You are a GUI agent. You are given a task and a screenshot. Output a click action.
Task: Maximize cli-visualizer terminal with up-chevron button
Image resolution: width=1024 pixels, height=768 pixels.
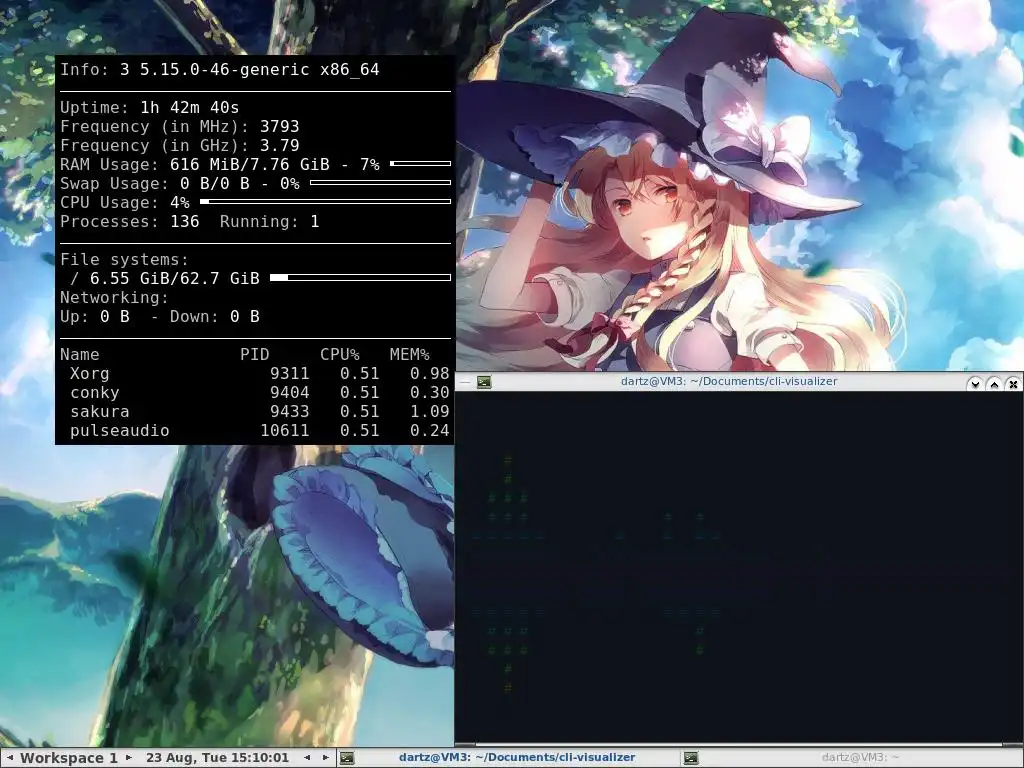click(x=994, y=384)
